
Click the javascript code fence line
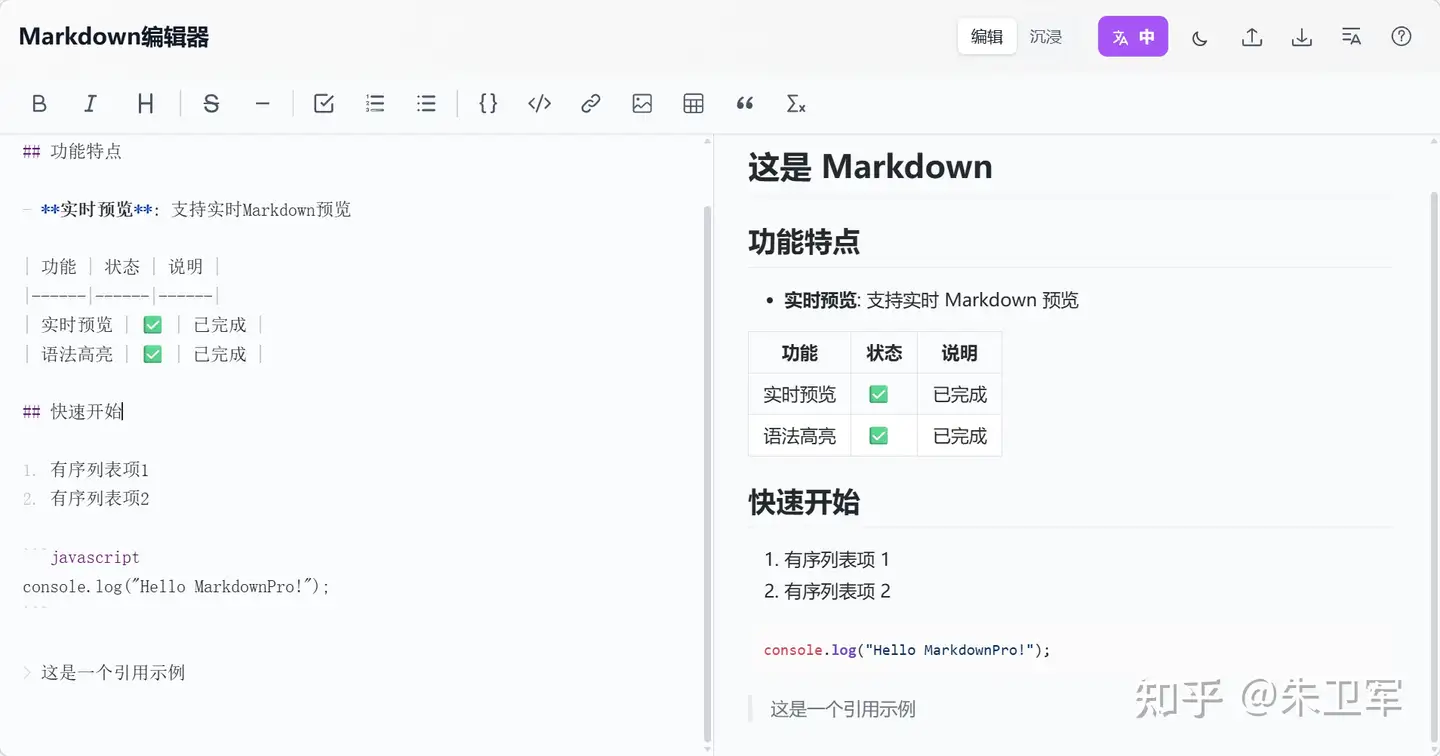(x=81, y=558)
